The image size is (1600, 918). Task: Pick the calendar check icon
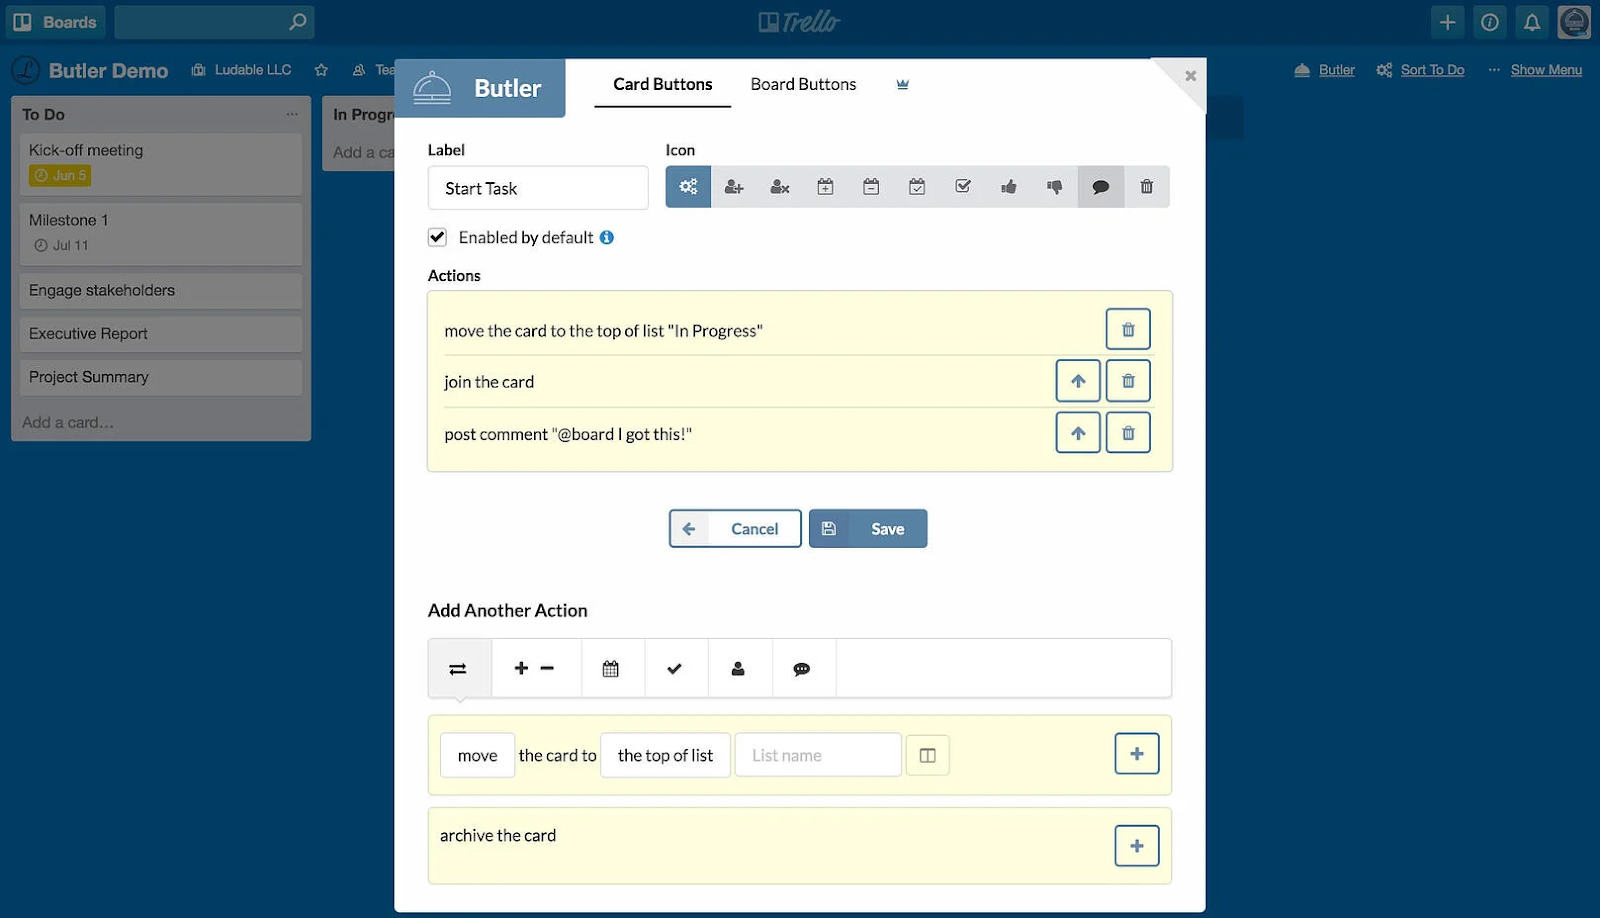917,187
